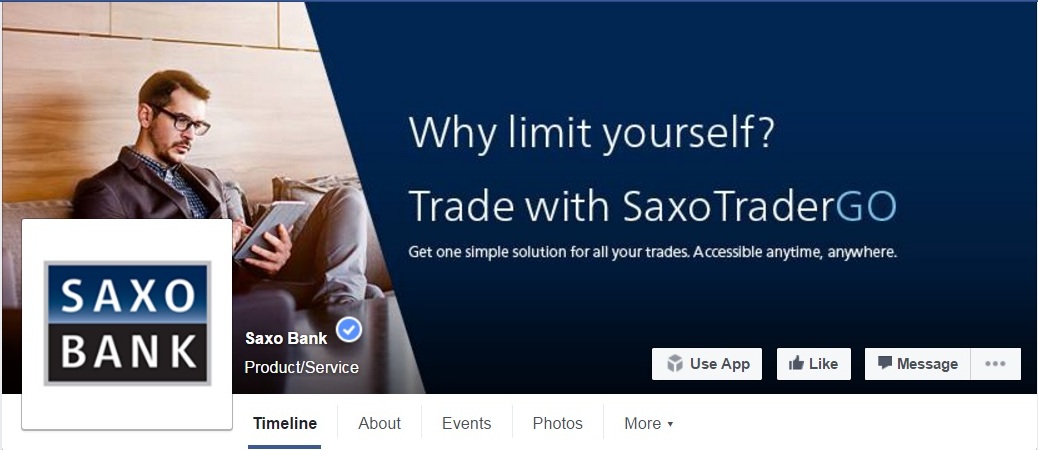Click the cube icon on Use App

[x=675, y=364]
